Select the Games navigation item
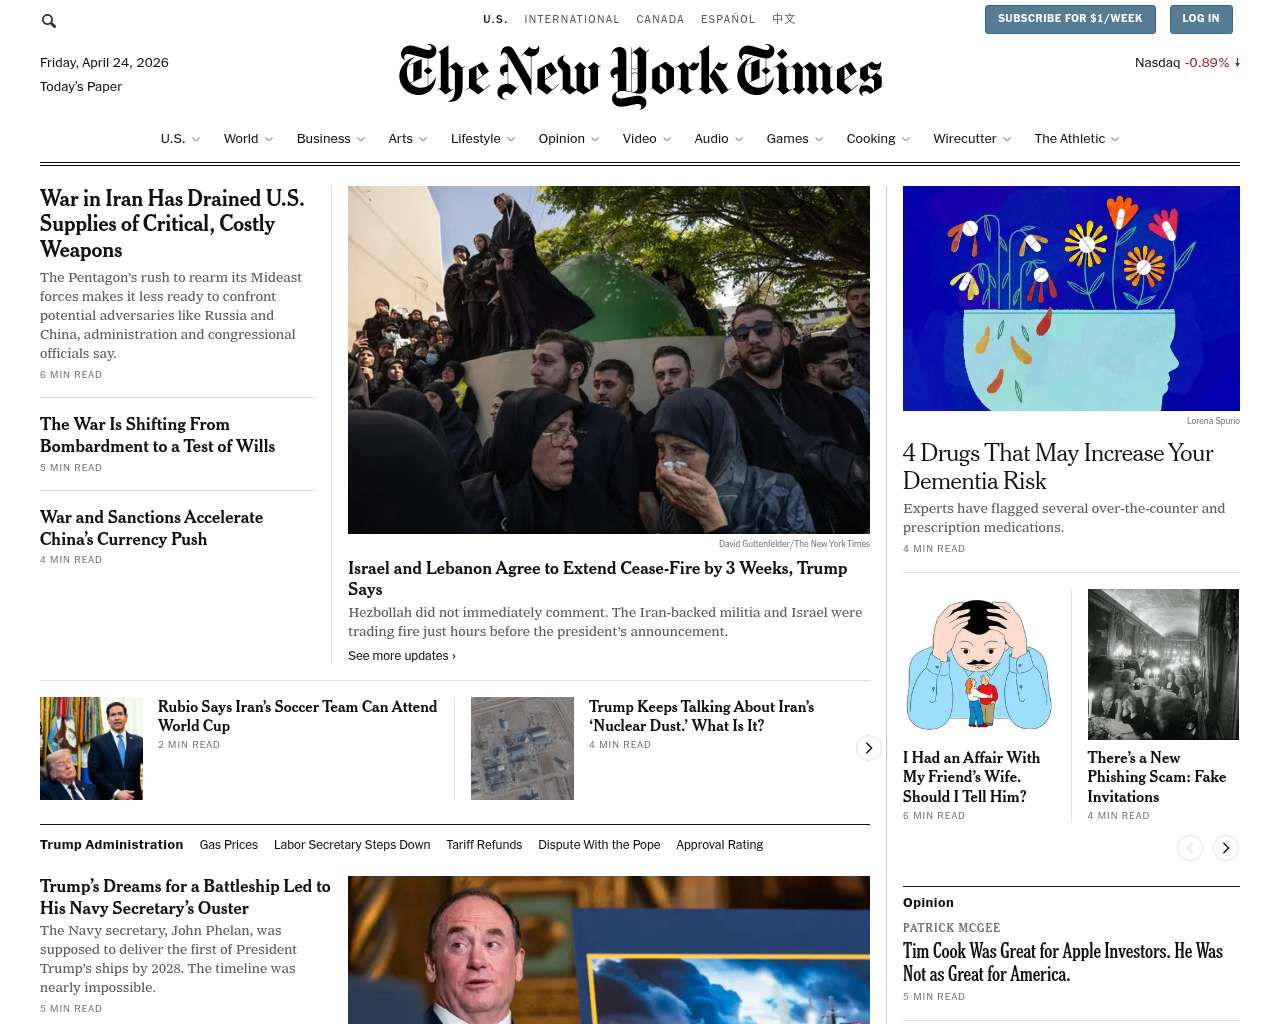Image resolution: width=1280 pixels, height=1024 pixels. pyautogui.click(x=787, y=139)
